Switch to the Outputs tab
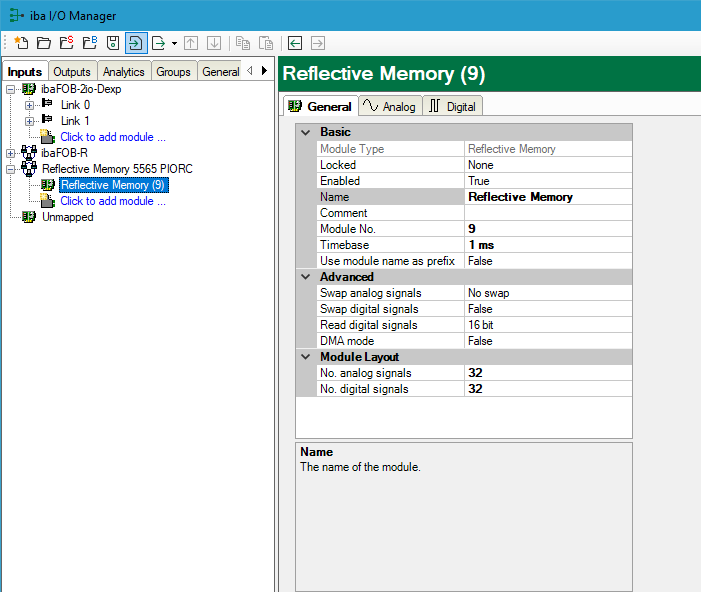 coord(72,72)
